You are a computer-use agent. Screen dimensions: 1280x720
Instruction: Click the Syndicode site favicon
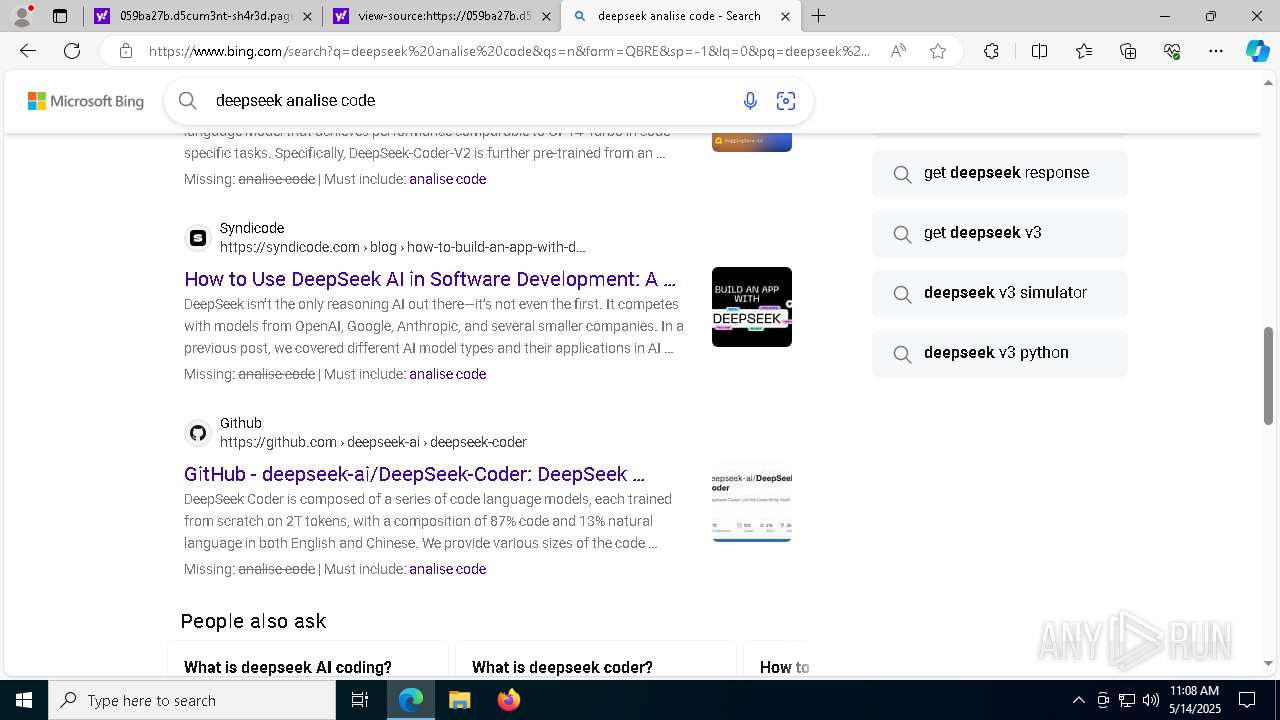coord(198,238)
